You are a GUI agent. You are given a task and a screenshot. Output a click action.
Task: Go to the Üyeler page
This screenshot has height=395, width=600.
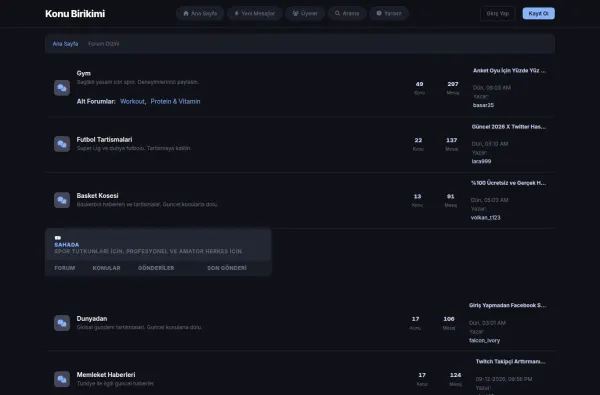pyautogui.click(x=305, y=13)
